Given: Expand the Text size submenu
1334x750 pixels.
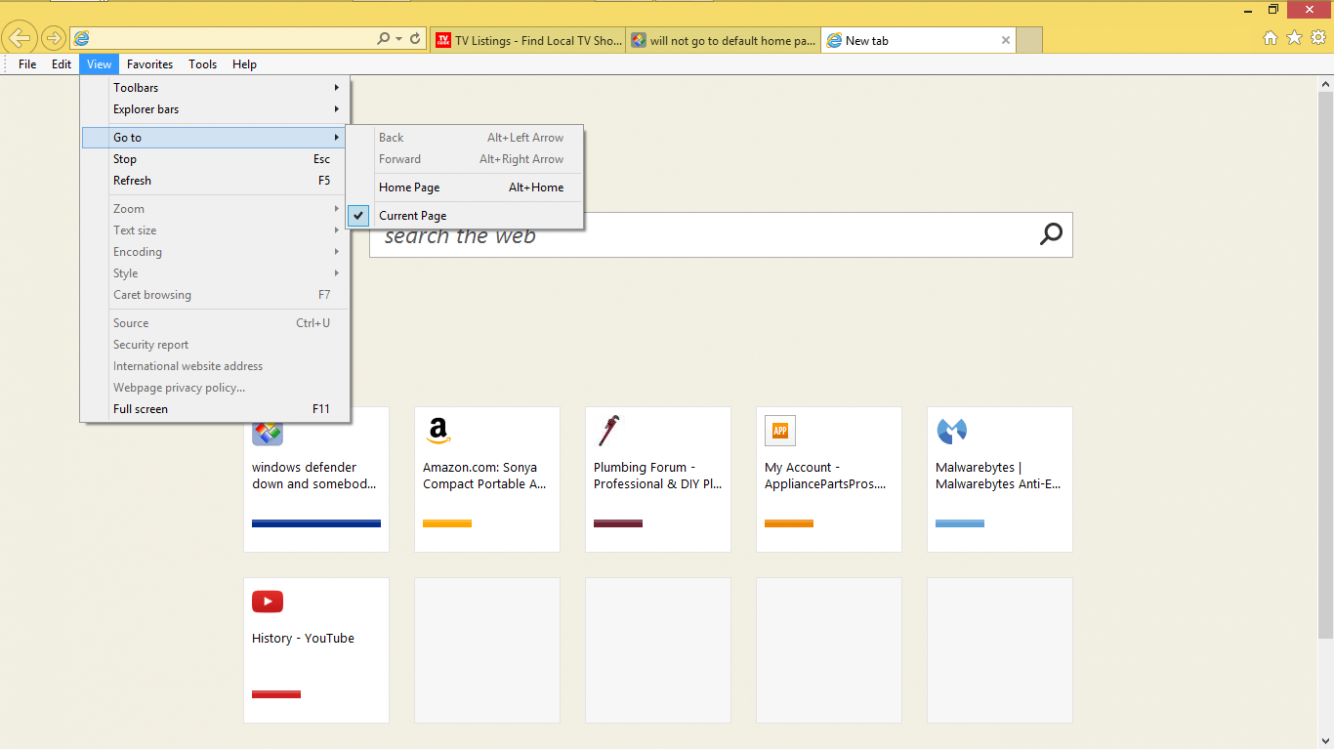Looking at the screenshot, I should (x=215, y=230).
